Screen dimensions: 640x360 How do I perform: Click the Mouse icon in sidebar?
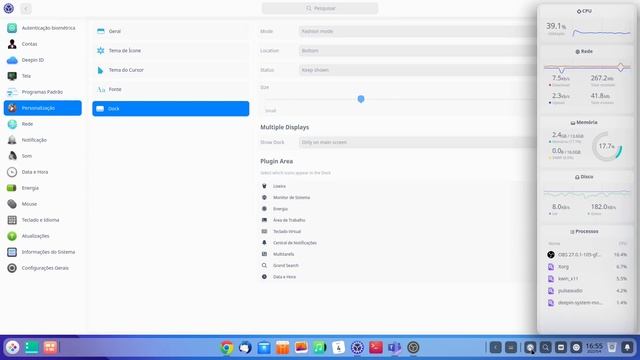click(12, 204)
